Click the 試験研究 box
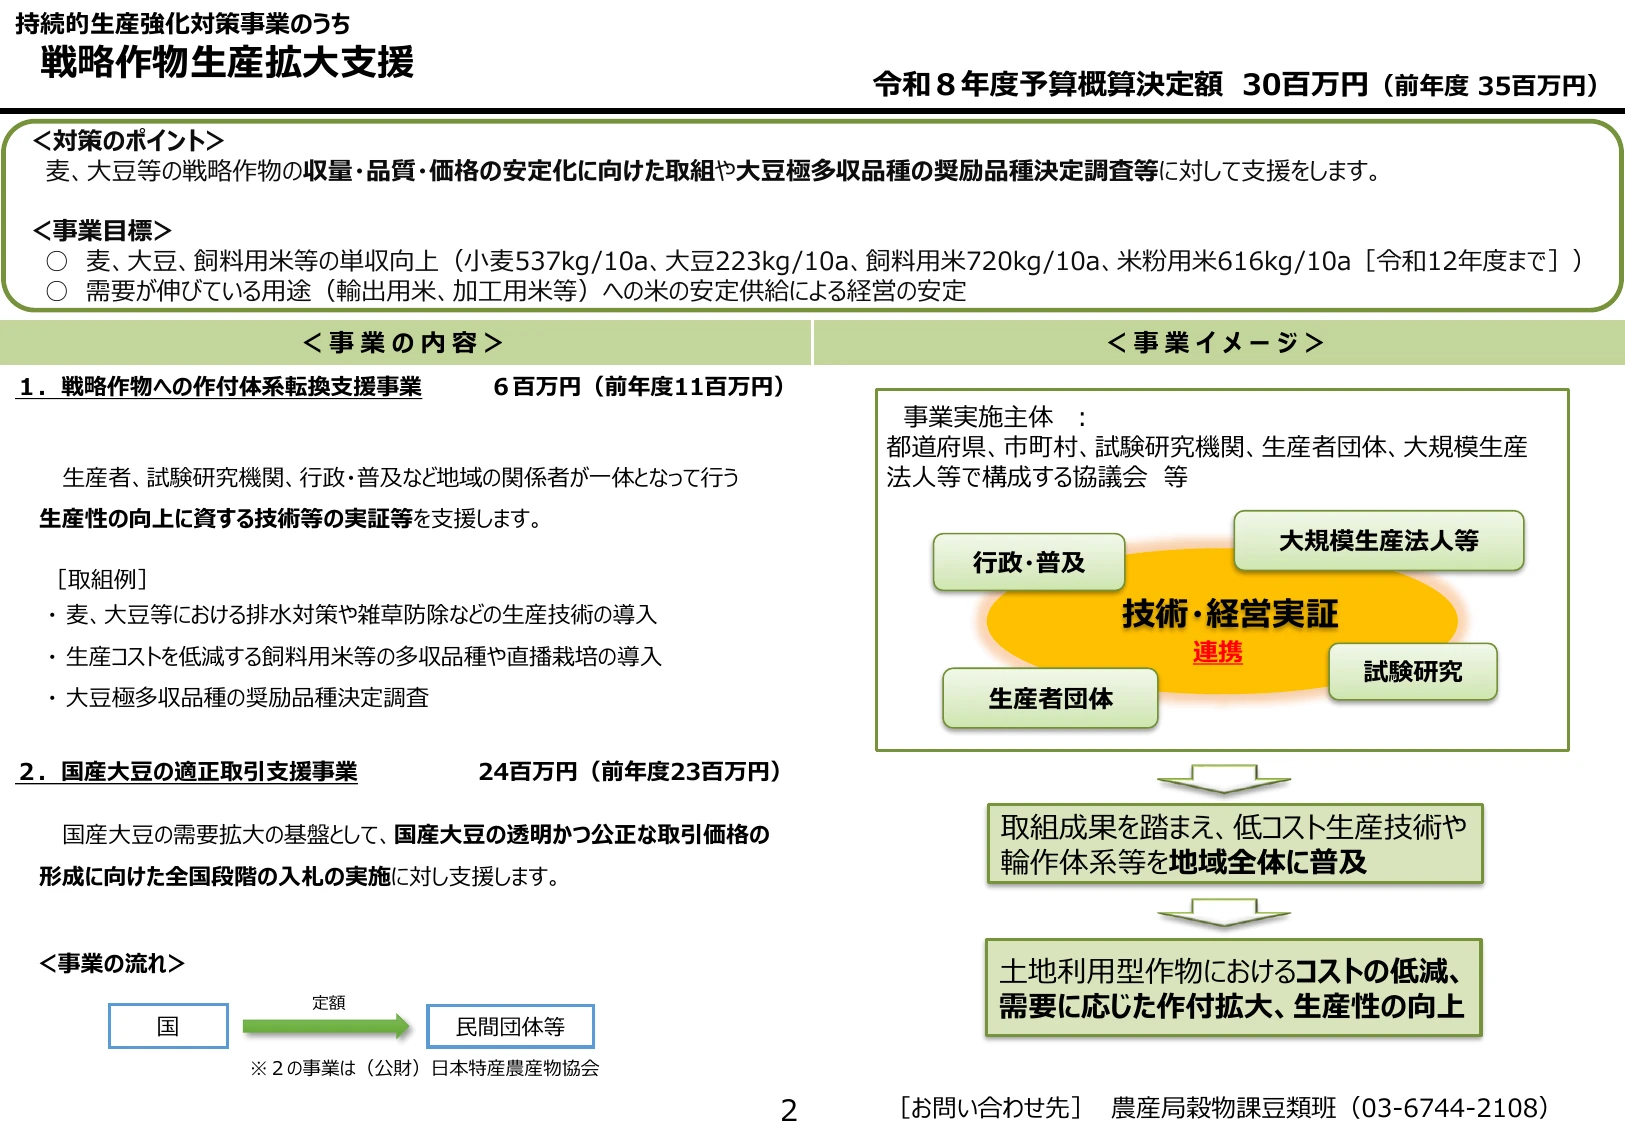The image size is (1625, 1125). (x=1413, y=671)
